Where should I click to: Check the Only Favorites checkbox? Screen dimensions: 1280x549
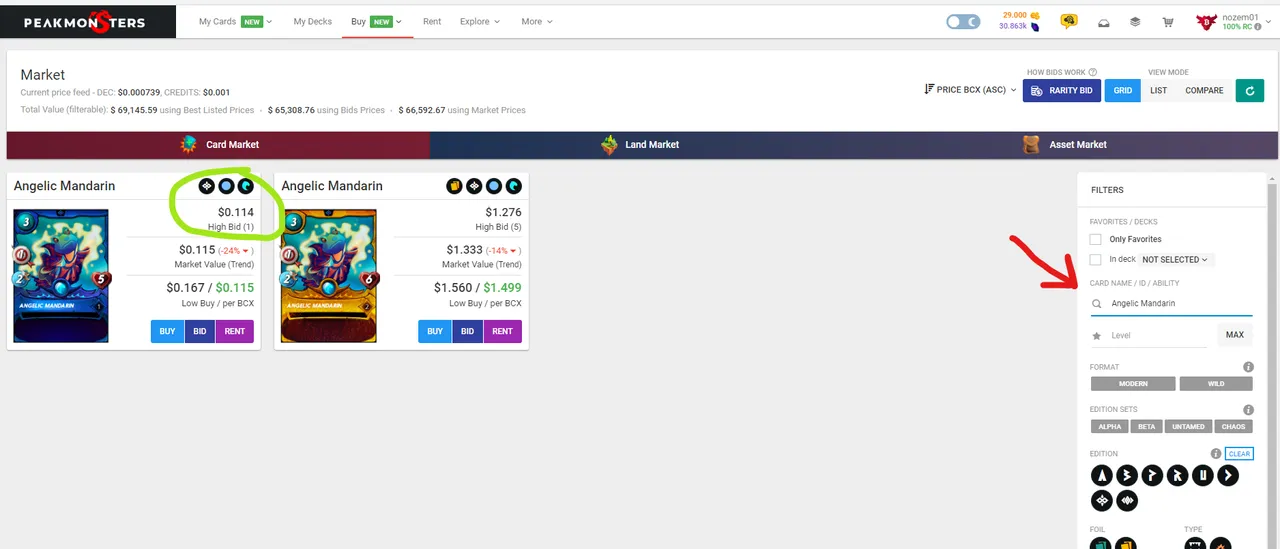[1096, 239]
